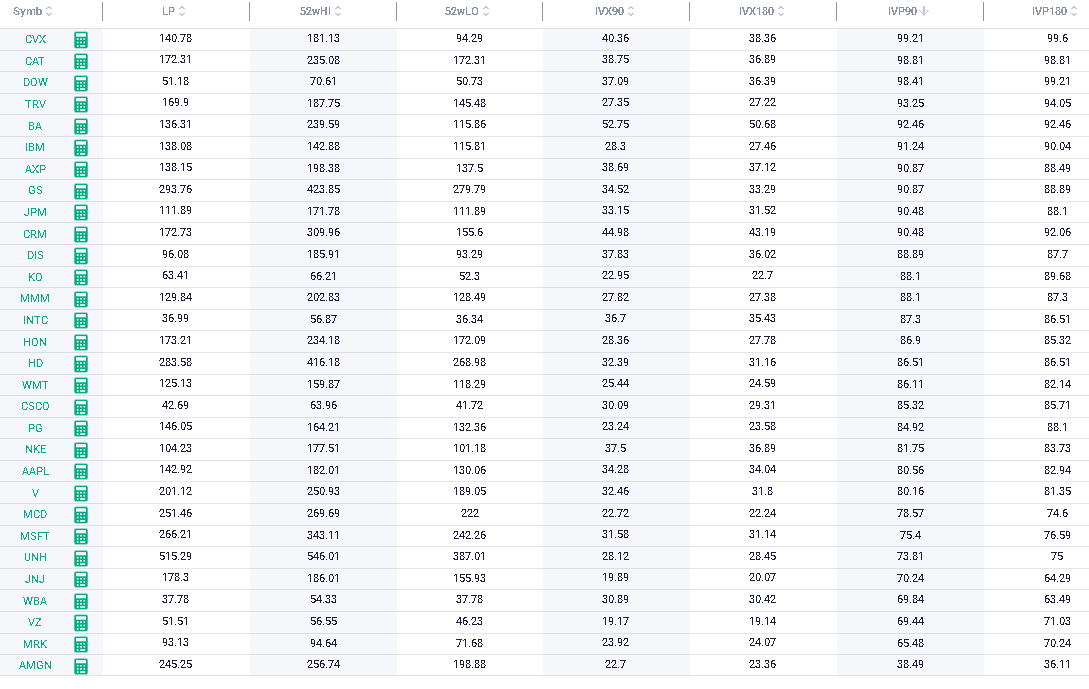Open the calculator icon for BA
Image resolution: width=1089 pixels, height=689 pixels.
pos(81,126)
